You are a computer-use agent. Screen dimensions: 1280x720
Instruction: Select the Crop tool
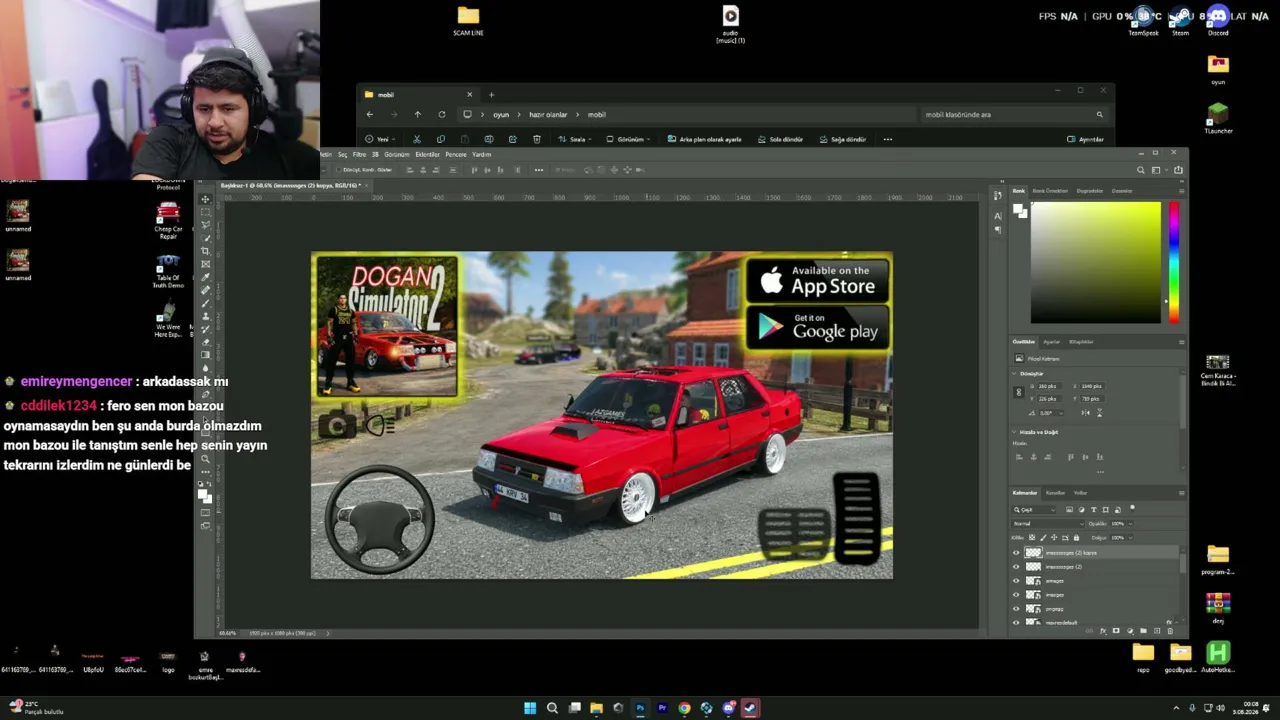pyautogui.click(x=206, y=251)
